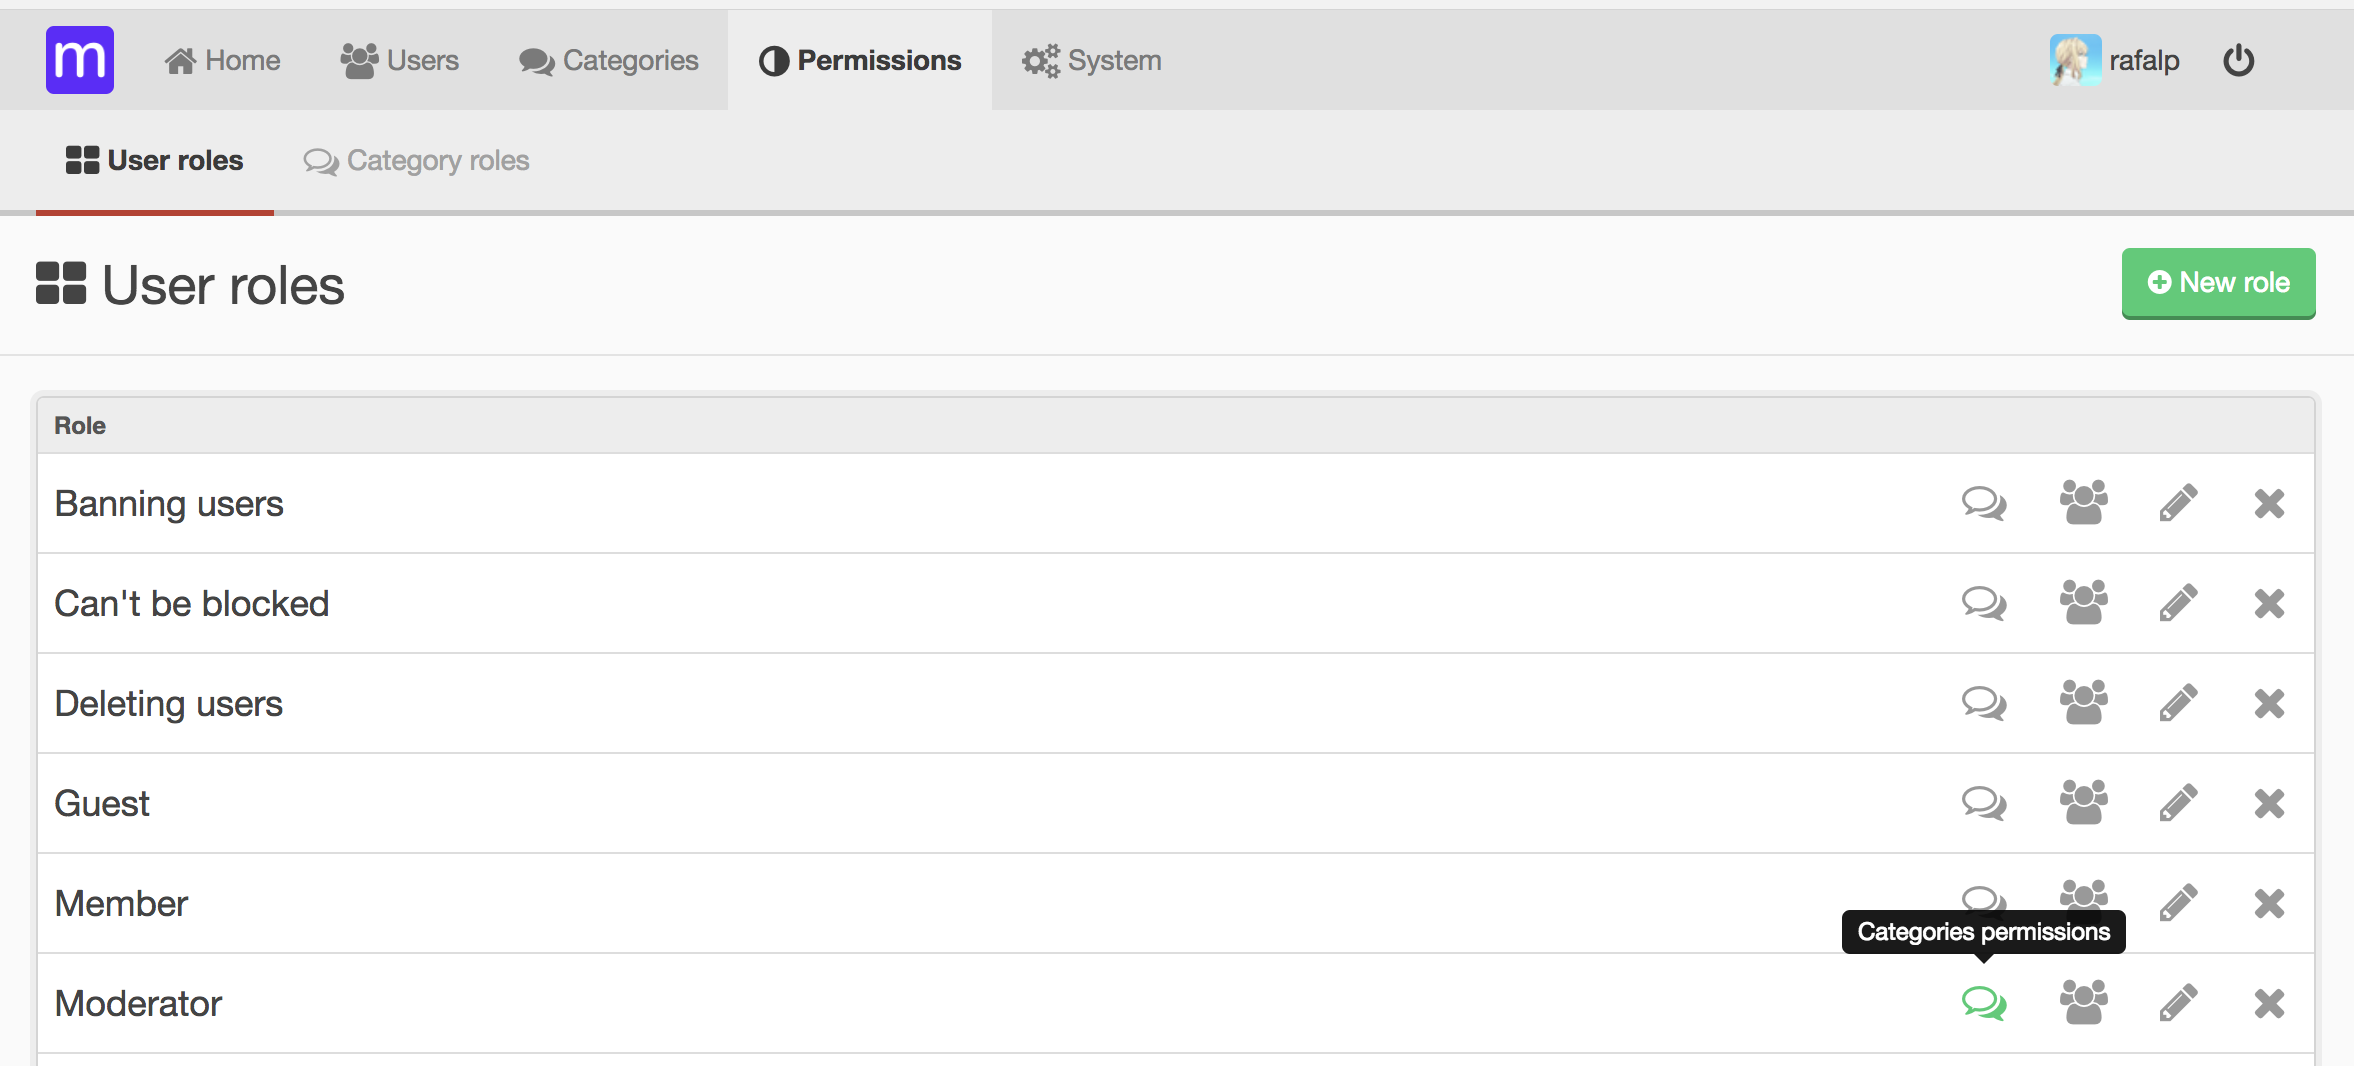The height and width of the screenshot is (1066, 2354).
Task: Open the System menu
Action: tap(1091, 60)
